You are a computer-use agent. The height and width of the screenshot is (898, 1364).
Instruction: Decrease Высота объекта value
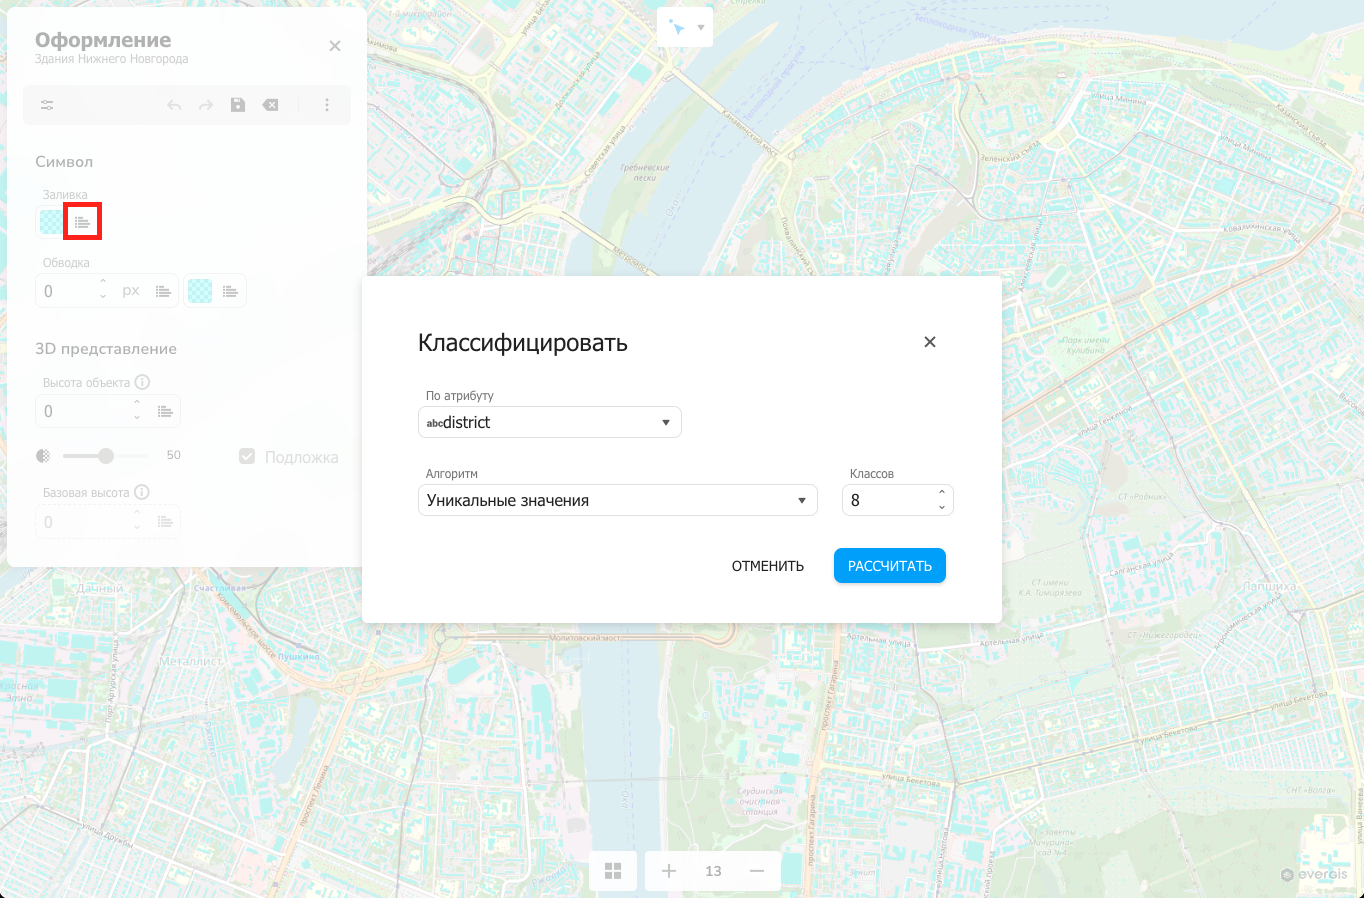pos(137,417)
